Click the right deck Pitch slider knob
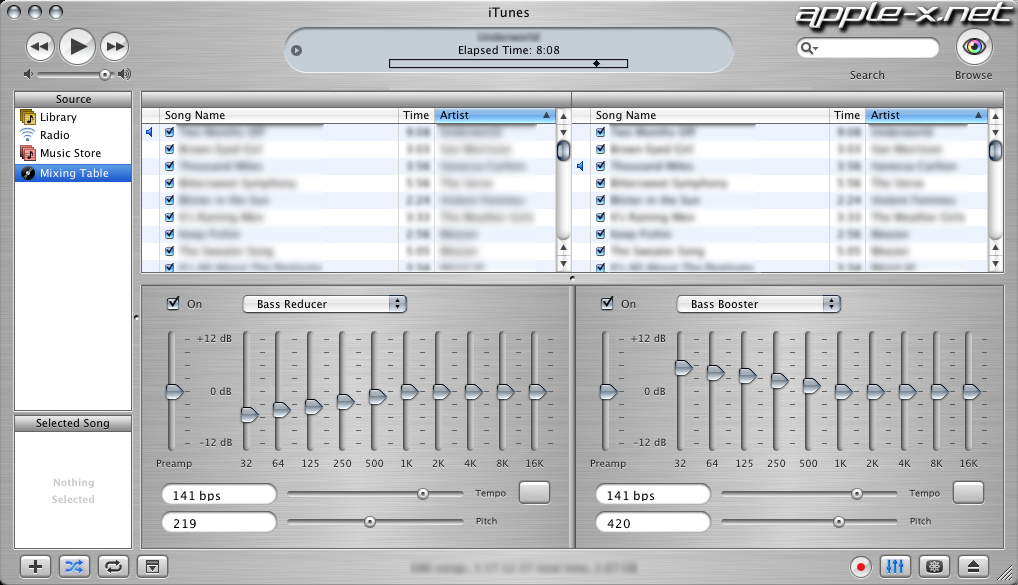 pos(839,522)
